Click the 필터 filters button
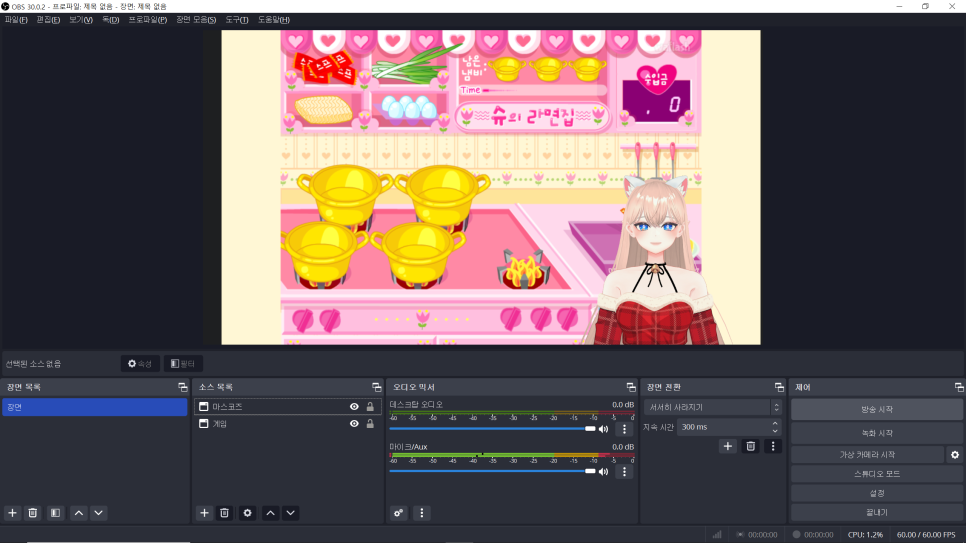This screenshot has width=966, height=543. (x=183, y=364)
